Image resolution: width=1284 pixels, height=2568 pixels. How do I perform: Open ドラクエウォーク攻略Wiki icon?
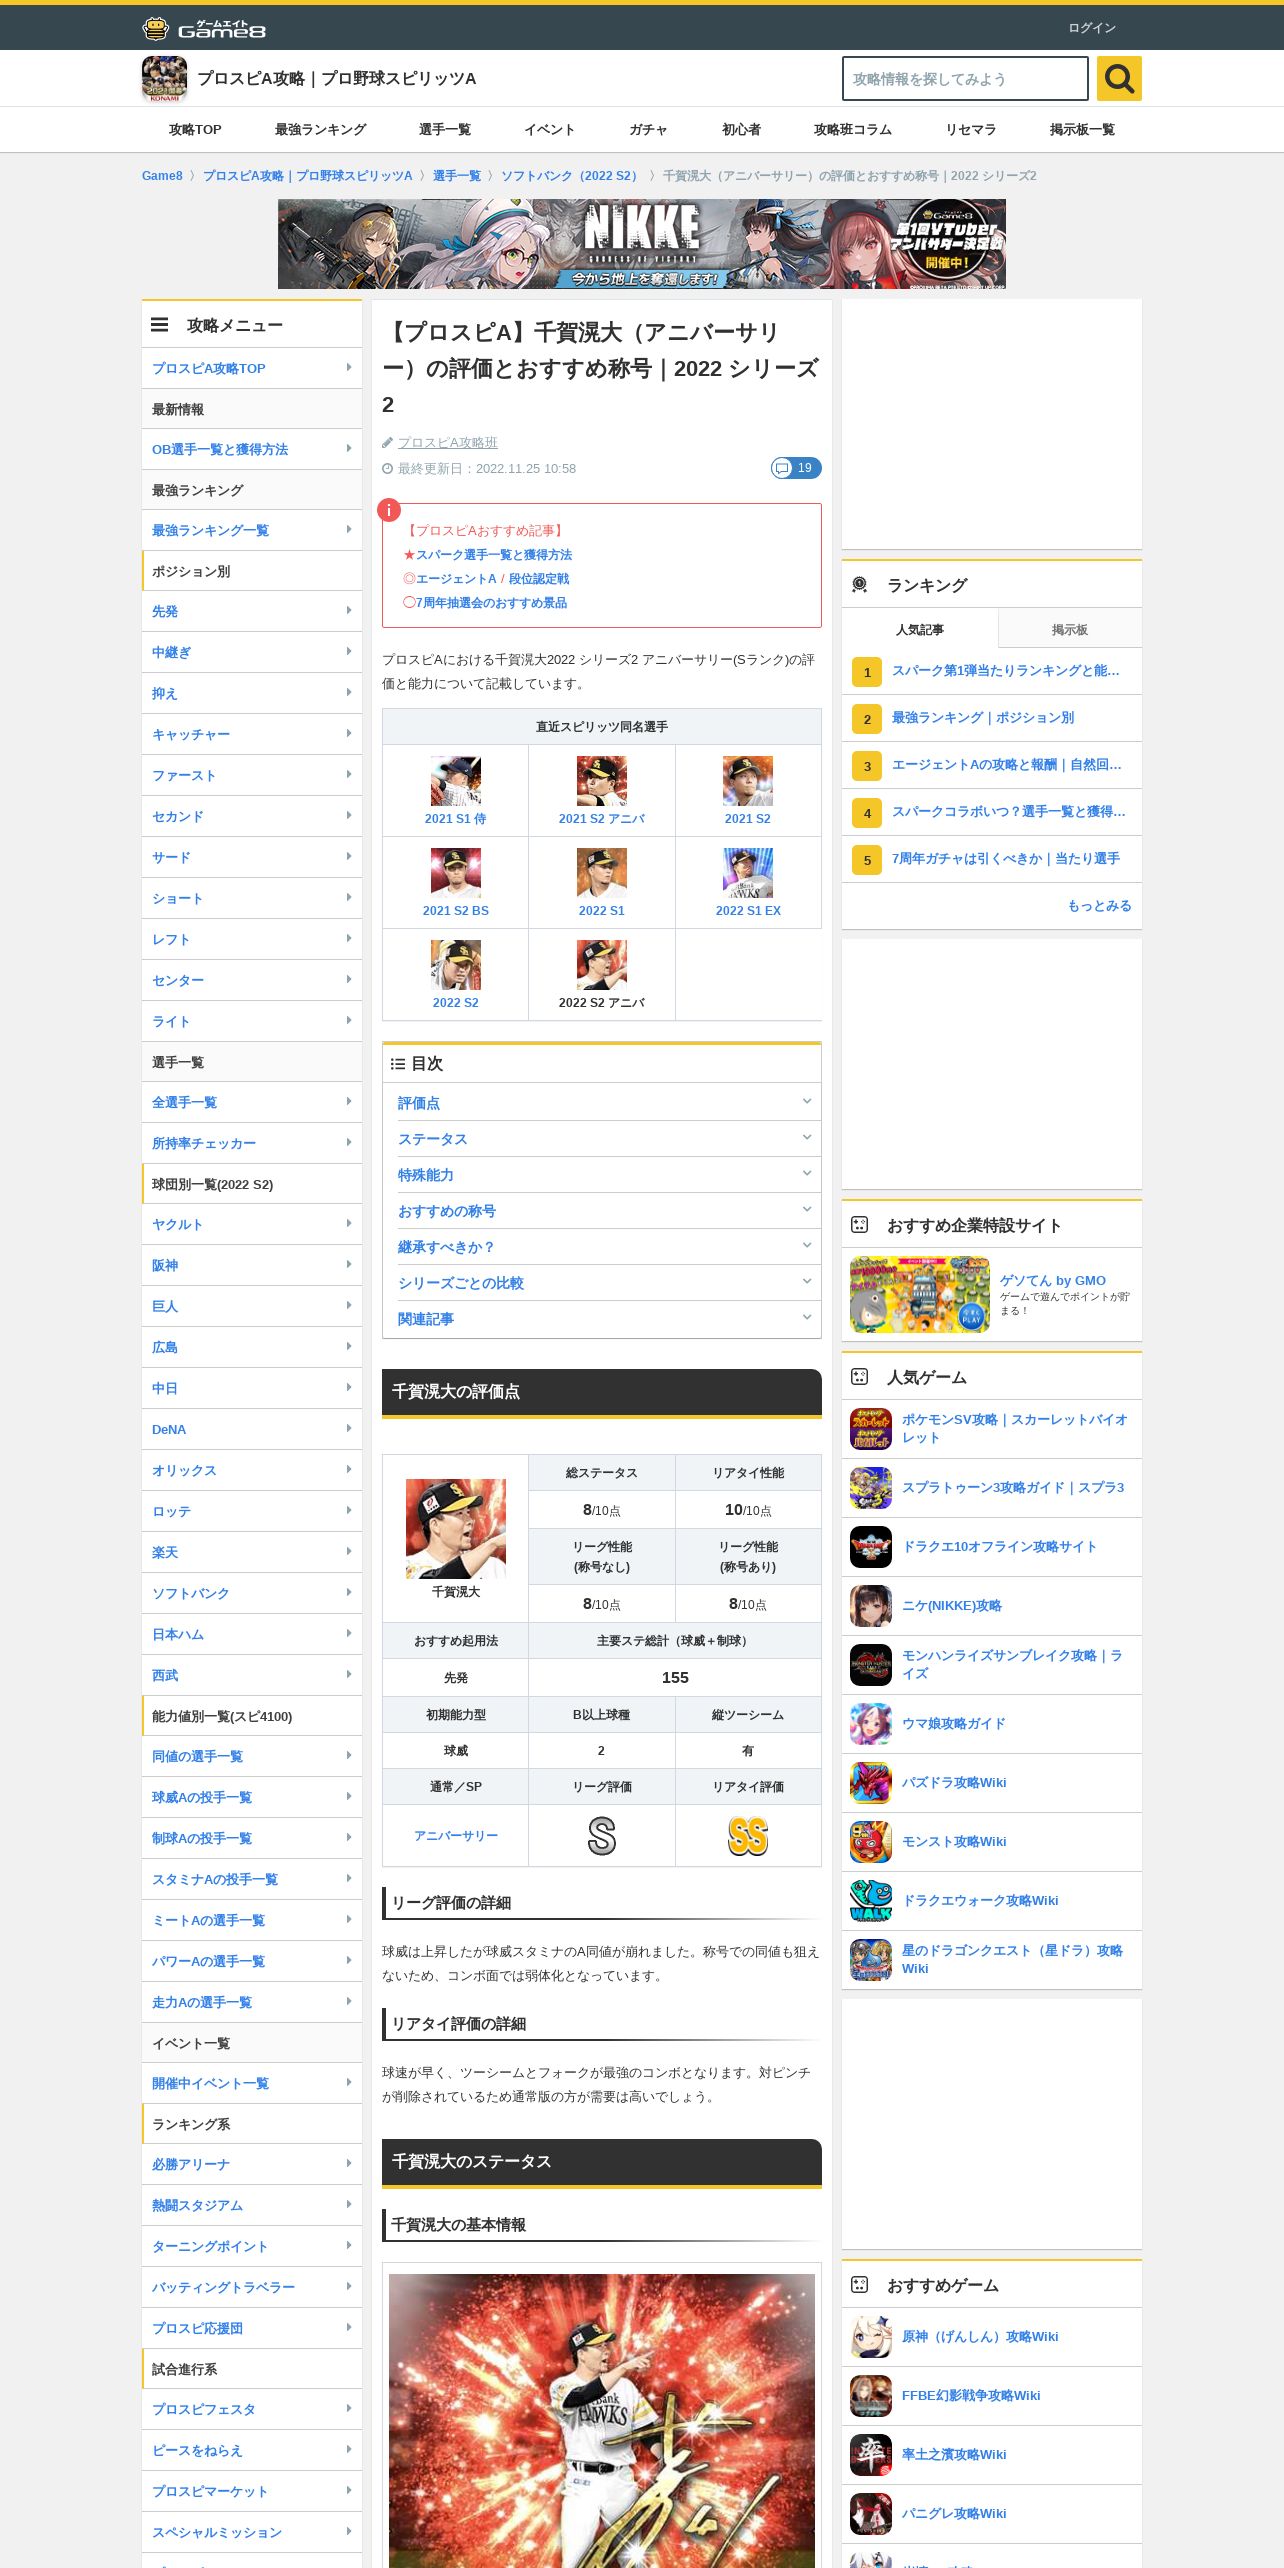pyautogui.click(x=871, y=1901)
